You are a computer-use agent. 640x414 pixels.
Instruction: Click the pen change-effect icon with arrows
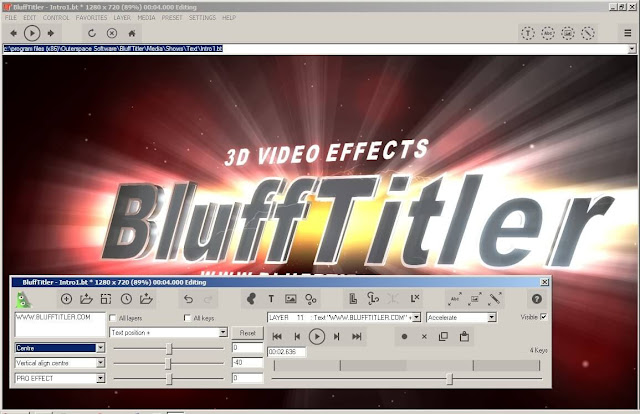(x=495, y=299)
